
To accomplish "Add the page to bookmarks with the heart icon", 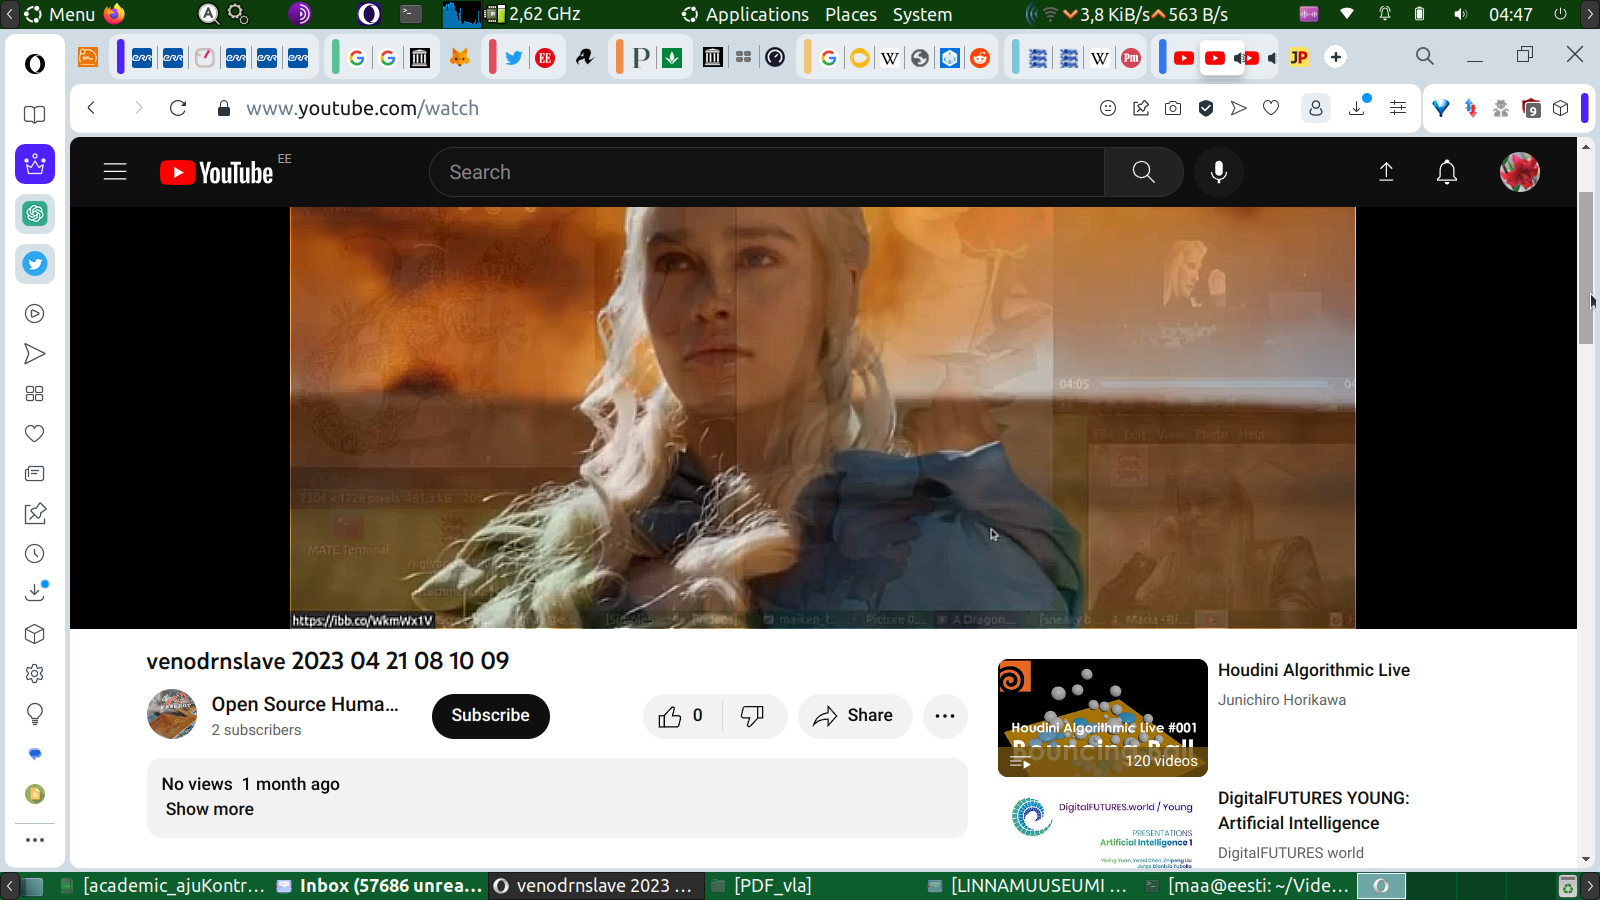I will pyautogui.click(x=1271, y=108).
